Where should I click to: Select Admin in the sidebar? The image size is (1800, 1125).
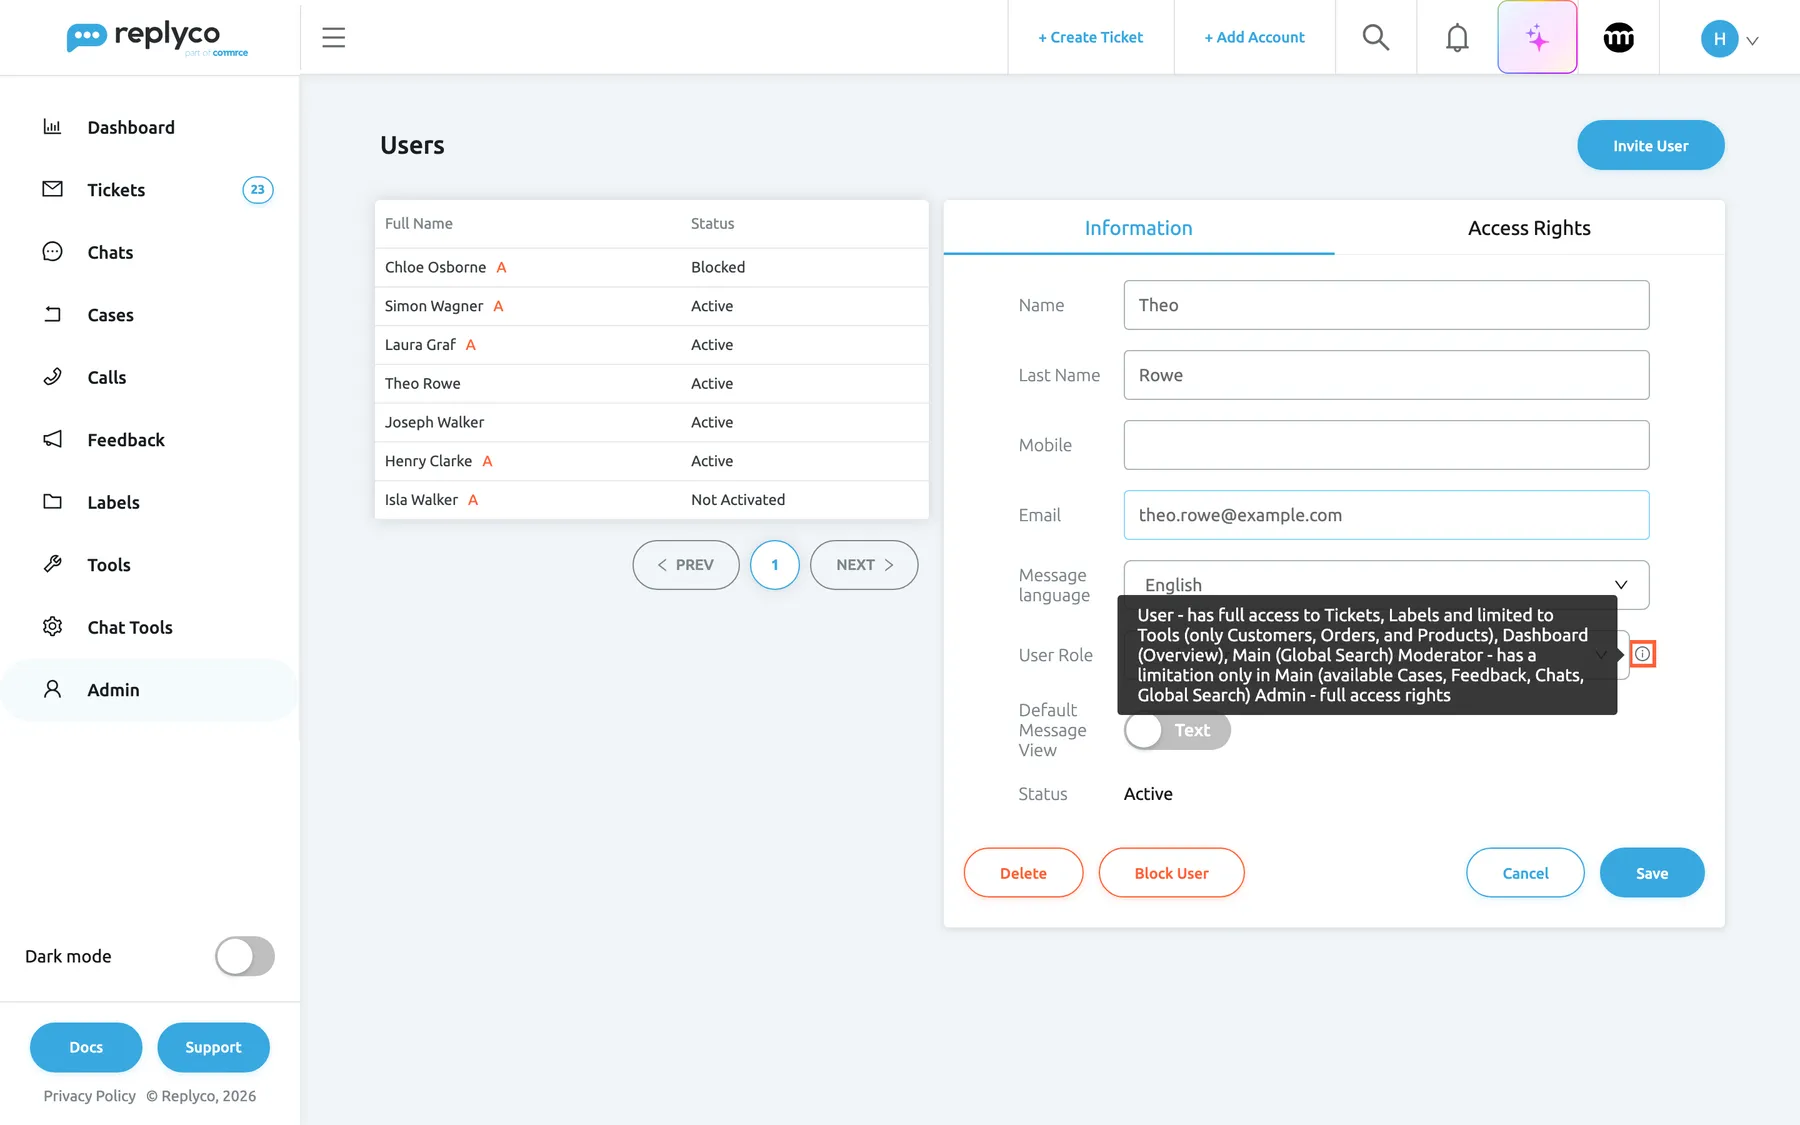click(x=150, y=690)
